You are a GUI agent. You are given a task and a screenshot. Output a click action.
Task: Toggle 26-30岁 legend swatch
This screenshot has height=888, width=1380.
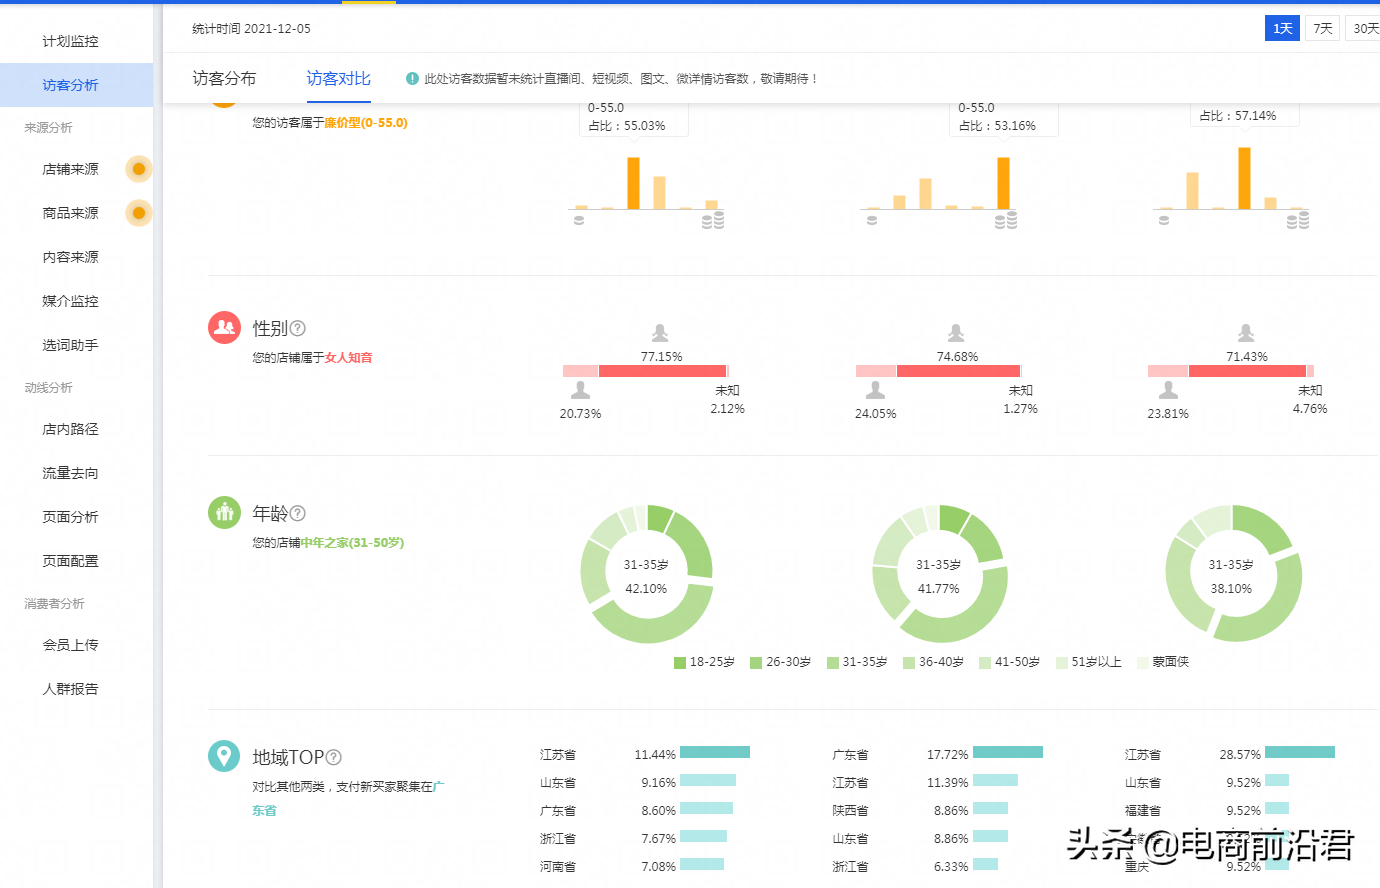[756, 662]
